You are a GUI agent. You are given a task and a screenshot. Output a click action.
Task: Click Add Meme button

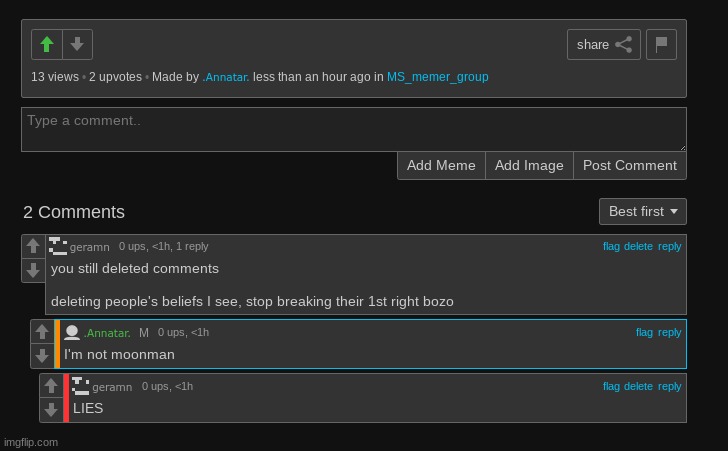[x=441, y=165]
